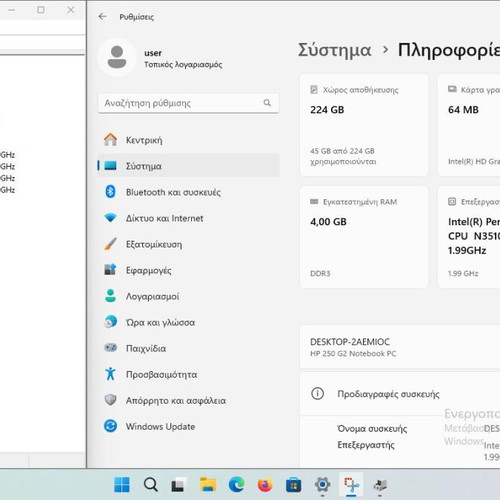Viewport: 500px width, 500px height.
Task: Open Εφαρμογές apps settings
Action: point(188,270)
